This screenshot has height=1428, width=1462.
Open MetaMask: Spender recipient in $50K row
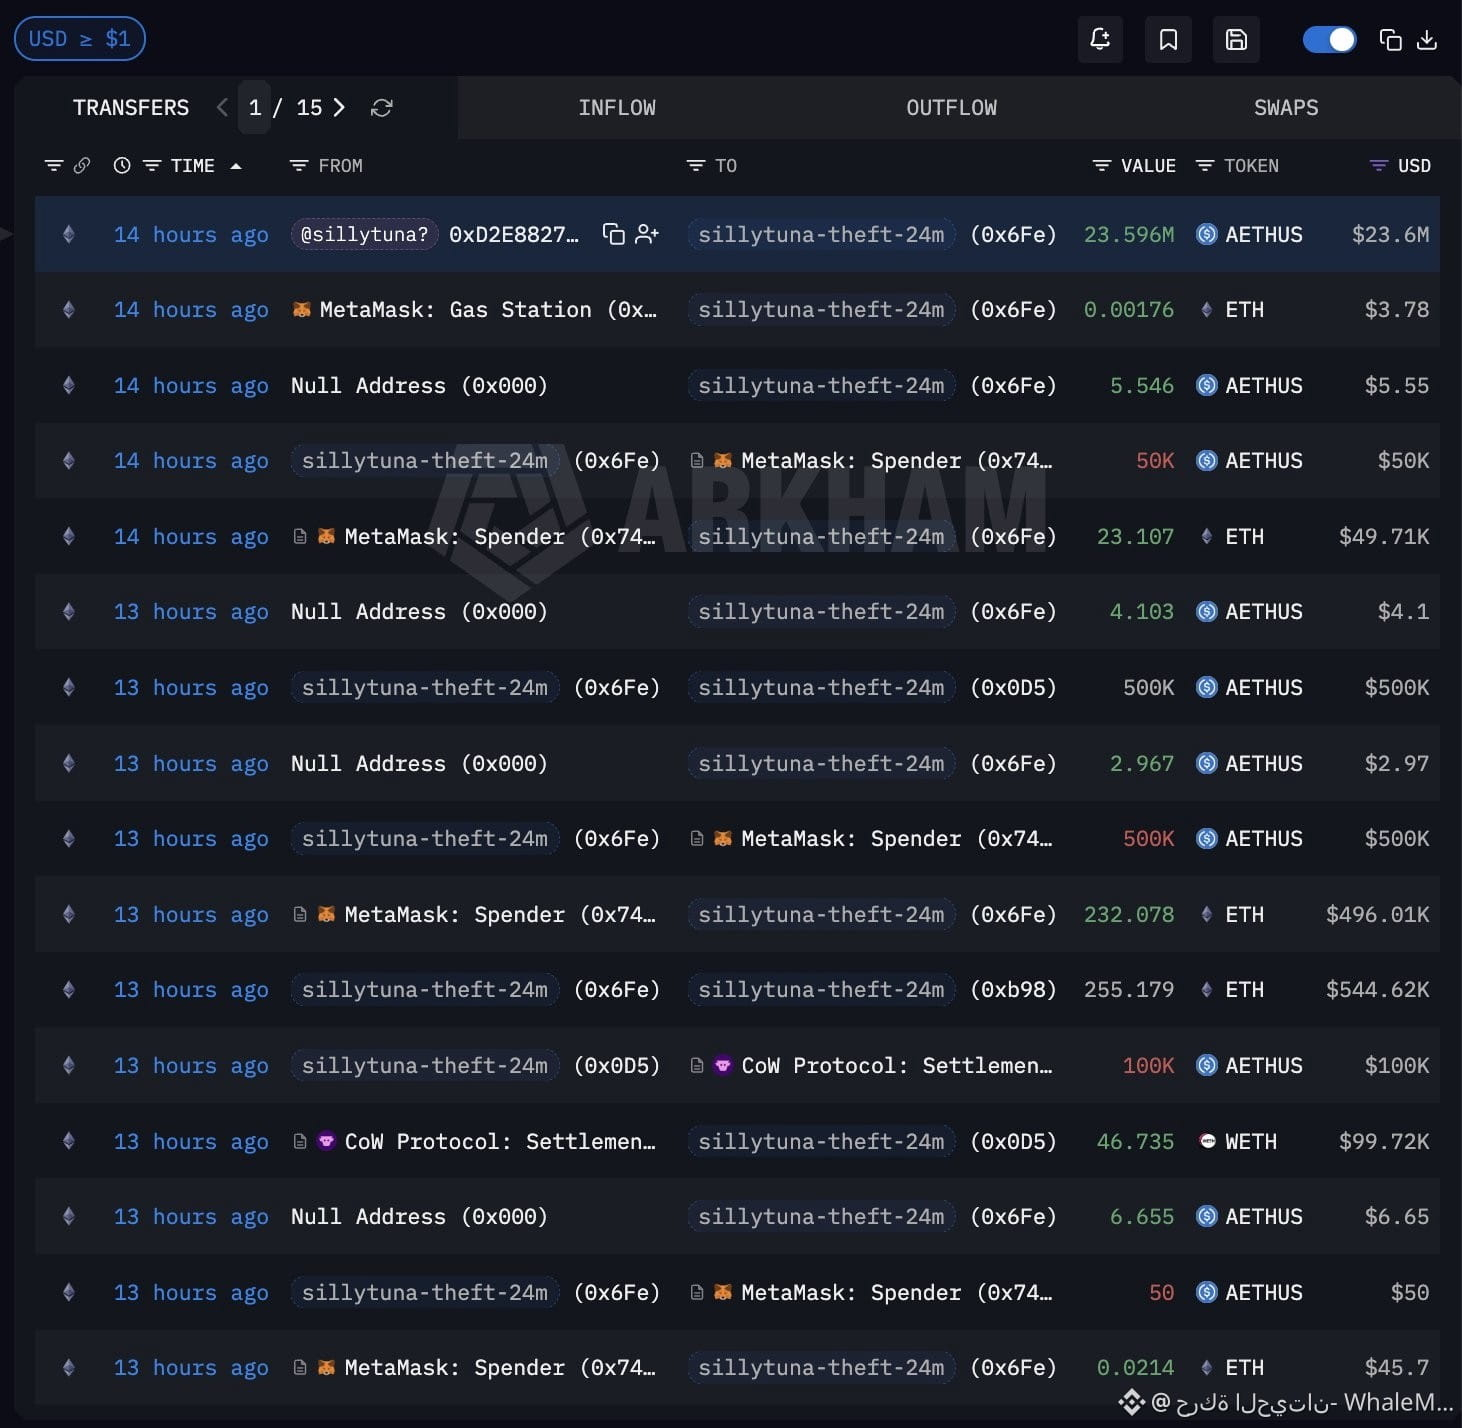885,461
